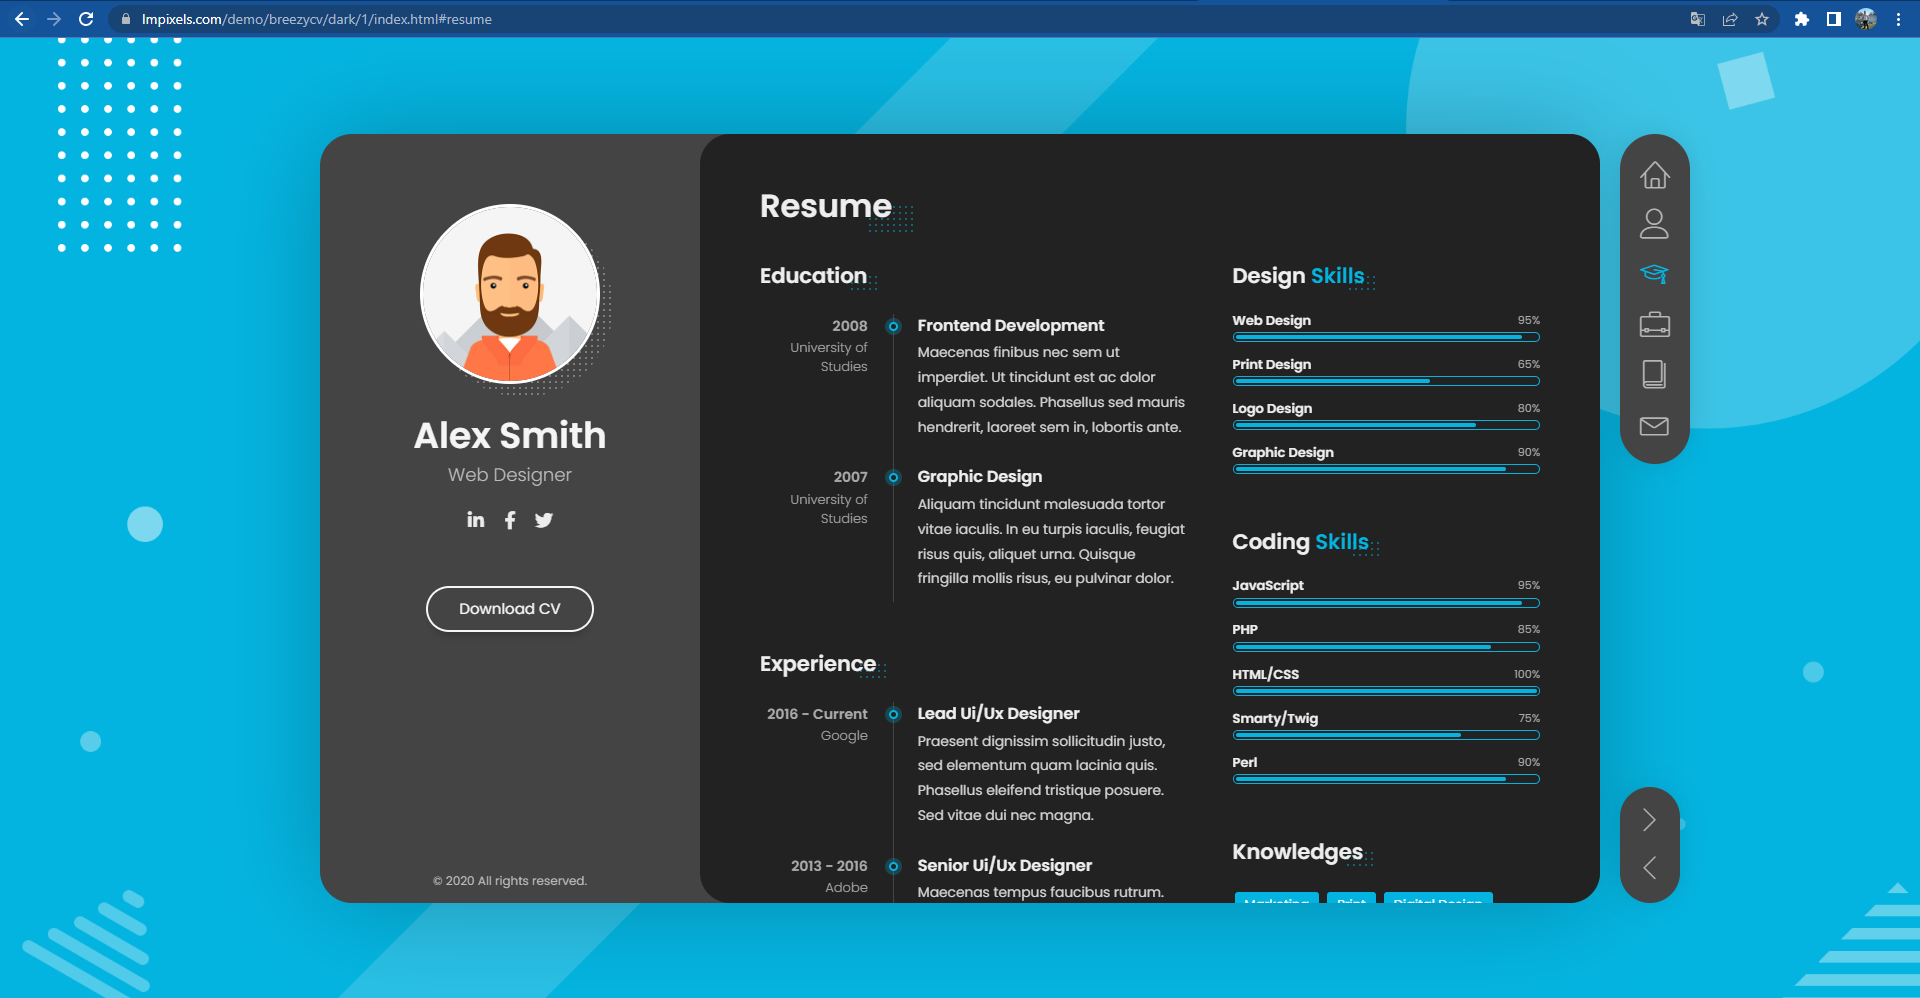Share this page icon
This screenshot has width=1920, height=998.
[1730, 19]
